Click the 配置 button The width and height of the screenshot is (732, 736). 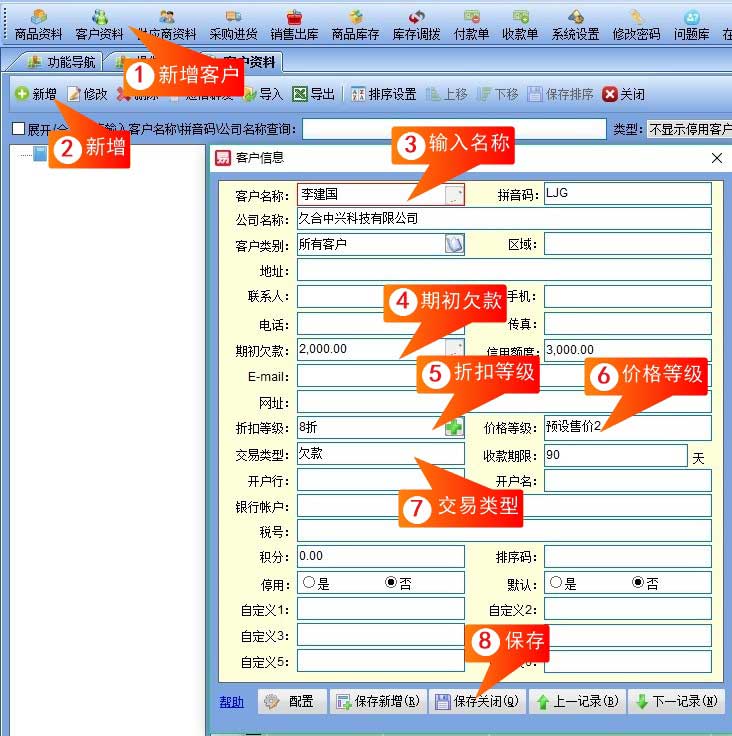[x=292, y=701]
